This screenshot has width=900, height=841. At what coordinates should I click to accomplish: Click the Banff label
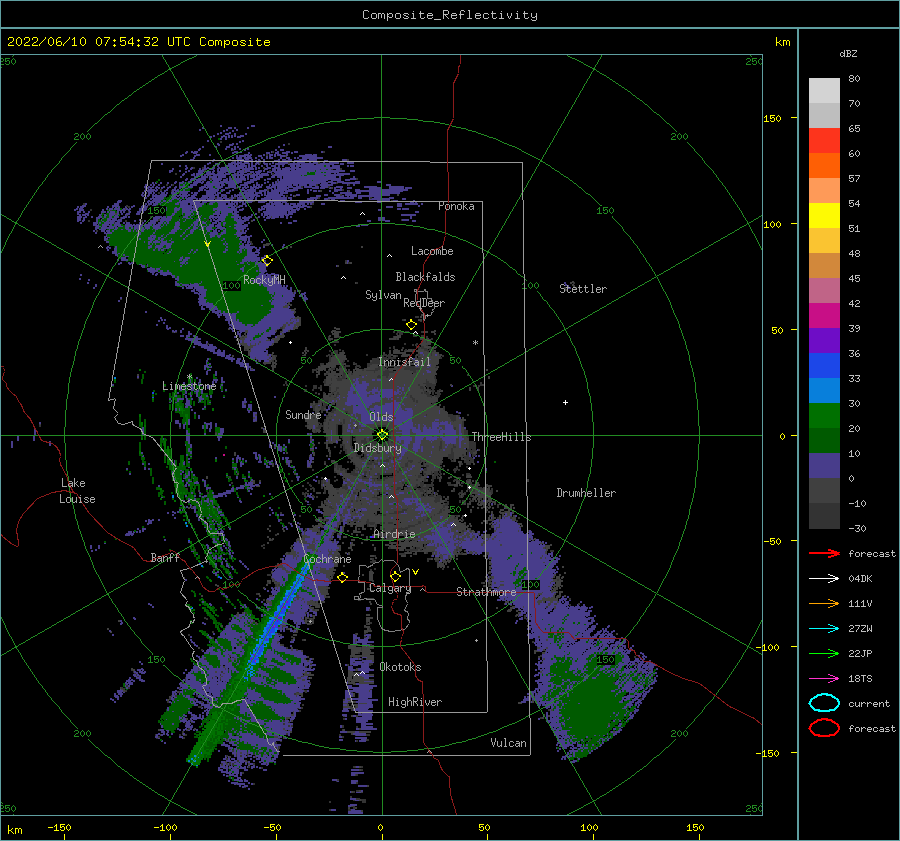point(165,557)
